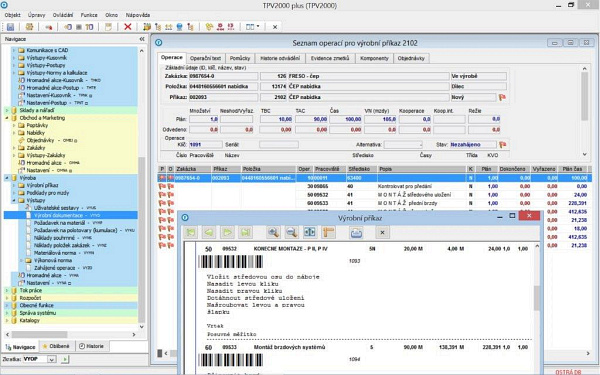Expand the Sklady a nářadí tree node
Image resolution: width=600 pixels, height=375 pixels.
(x=7, y=110)
